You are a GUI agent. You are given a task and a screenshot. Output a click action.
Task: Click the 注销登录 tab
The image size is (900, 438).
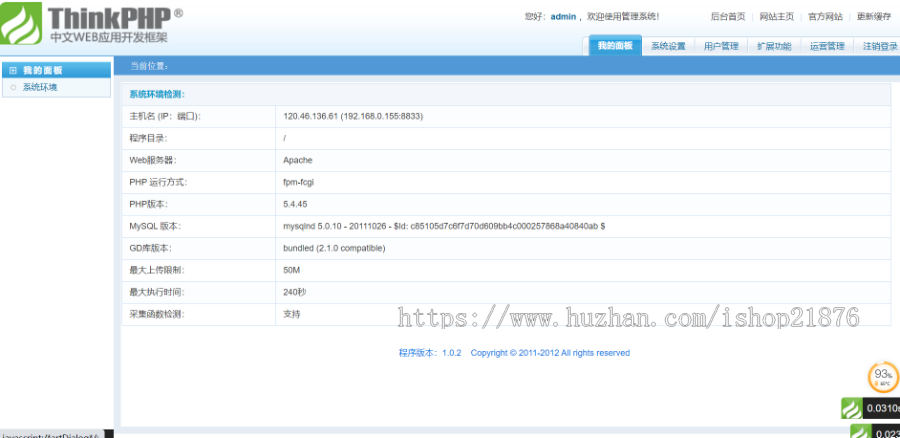880,46
